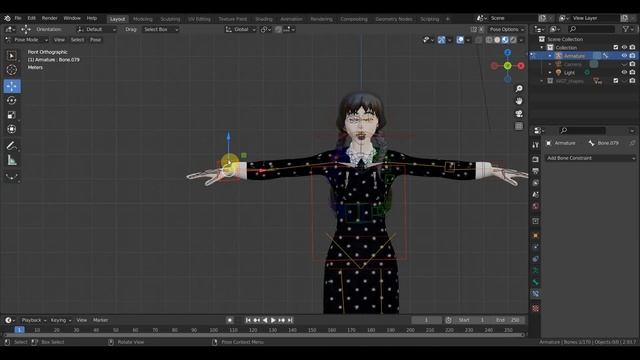Click the Blender logo icon
Viewport: 640px width, 360px height.
[x=7, y=18]
